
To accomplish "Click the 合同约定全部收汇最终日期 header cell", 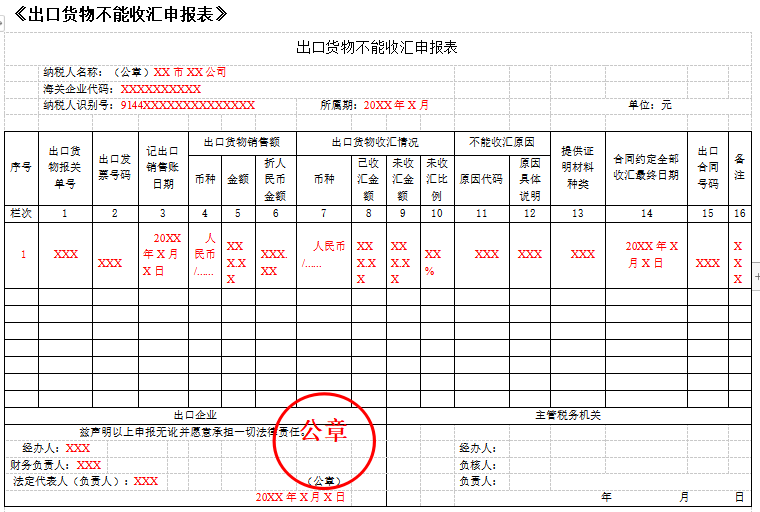I will 646,167.
